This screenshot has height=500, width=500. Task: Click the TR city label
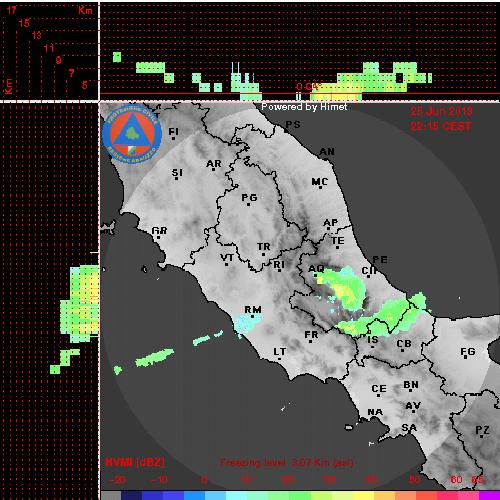264,247
